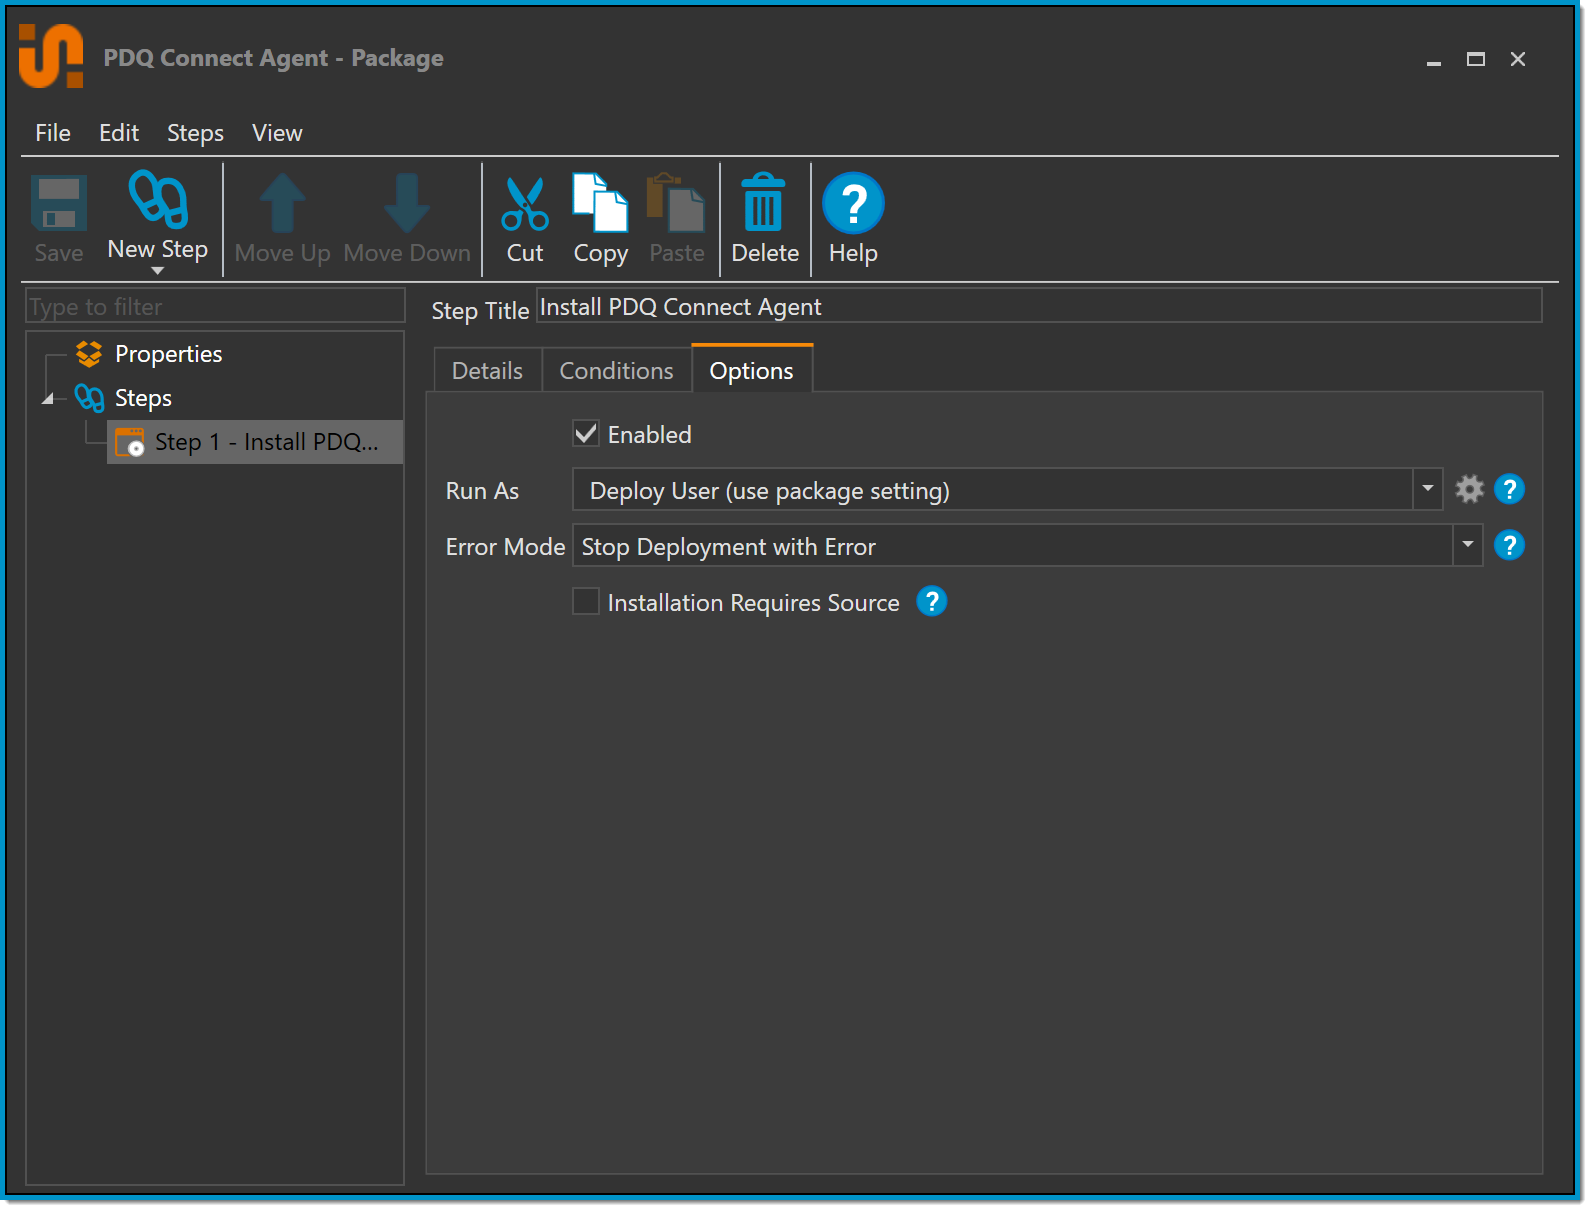The width and height of the screenshot is (1590, 1210).
Task: Click the Save toolbar icon
Action: tap(59, 203)
